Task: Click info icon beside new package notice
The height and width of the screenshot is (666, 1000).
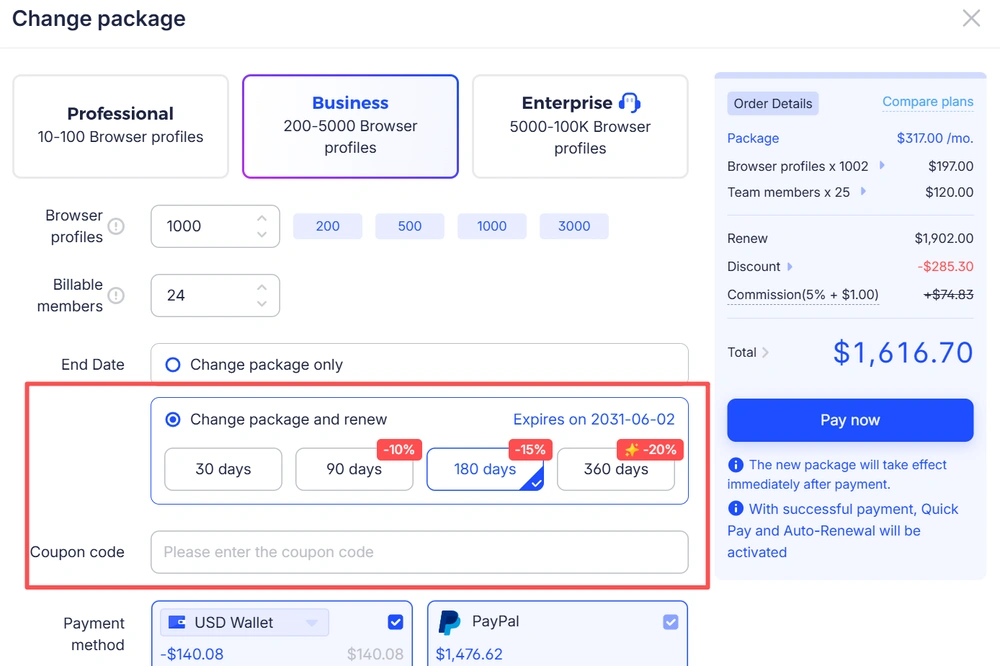Action: click(735, 464)
